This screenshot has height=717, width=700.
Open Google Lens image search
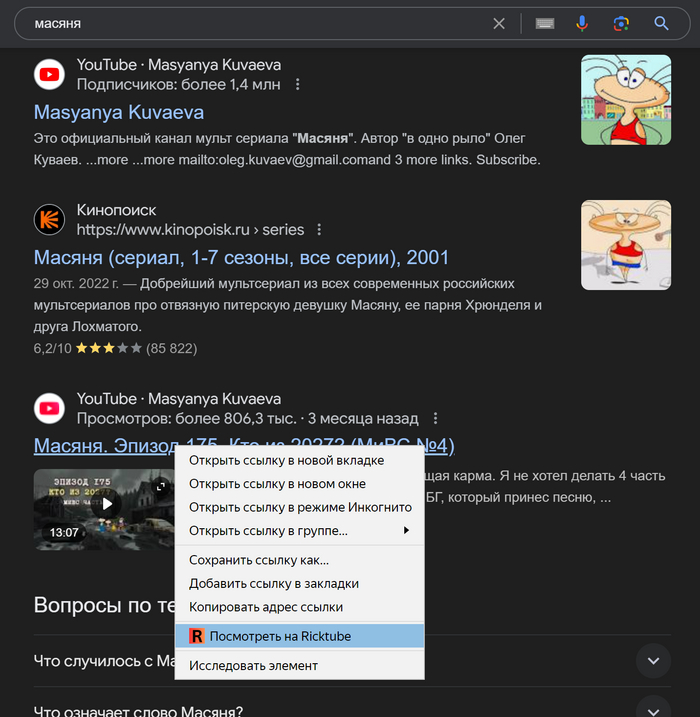pyautogui.click(x=621, y=23)
